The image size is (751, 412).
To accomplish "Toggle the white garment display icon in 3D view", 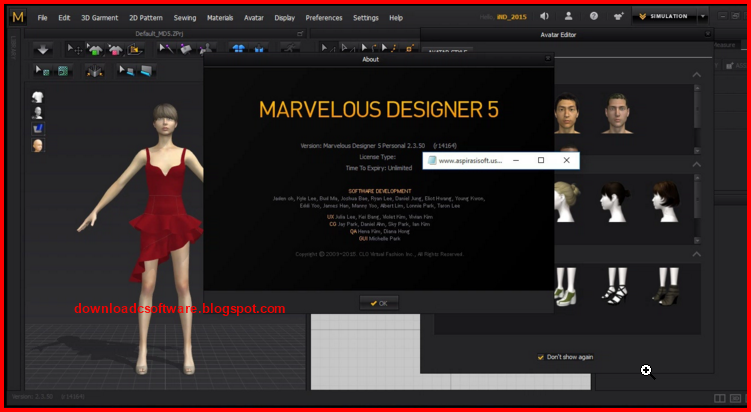I will click(x=38, y=97).
